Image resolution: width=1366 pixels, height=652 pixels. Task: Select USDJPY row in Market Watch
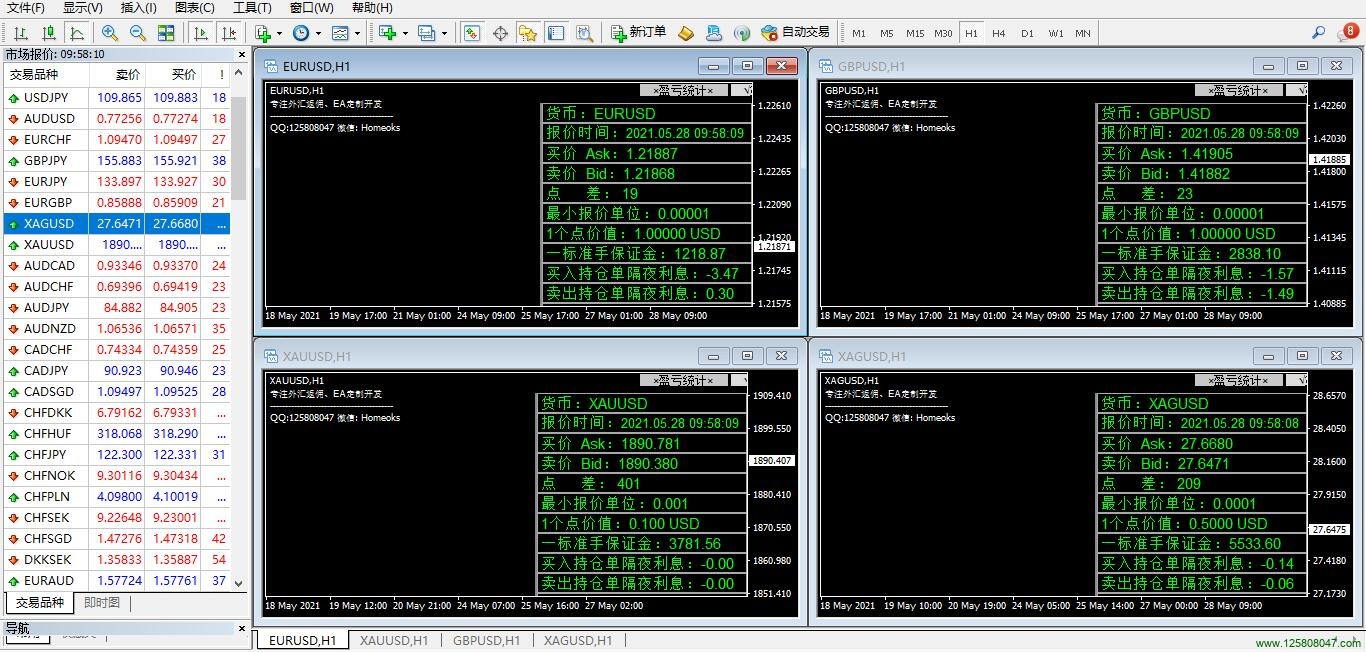point(116,98)
